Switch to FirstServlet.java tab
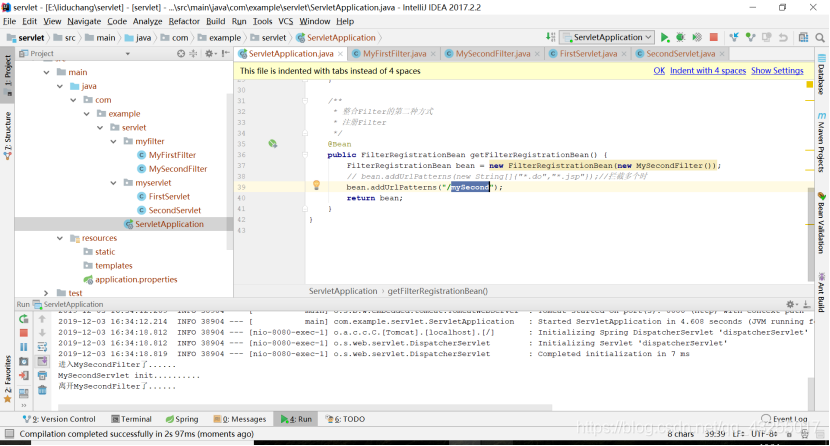The width and height of the screenshot is (830, 446). 588,53
